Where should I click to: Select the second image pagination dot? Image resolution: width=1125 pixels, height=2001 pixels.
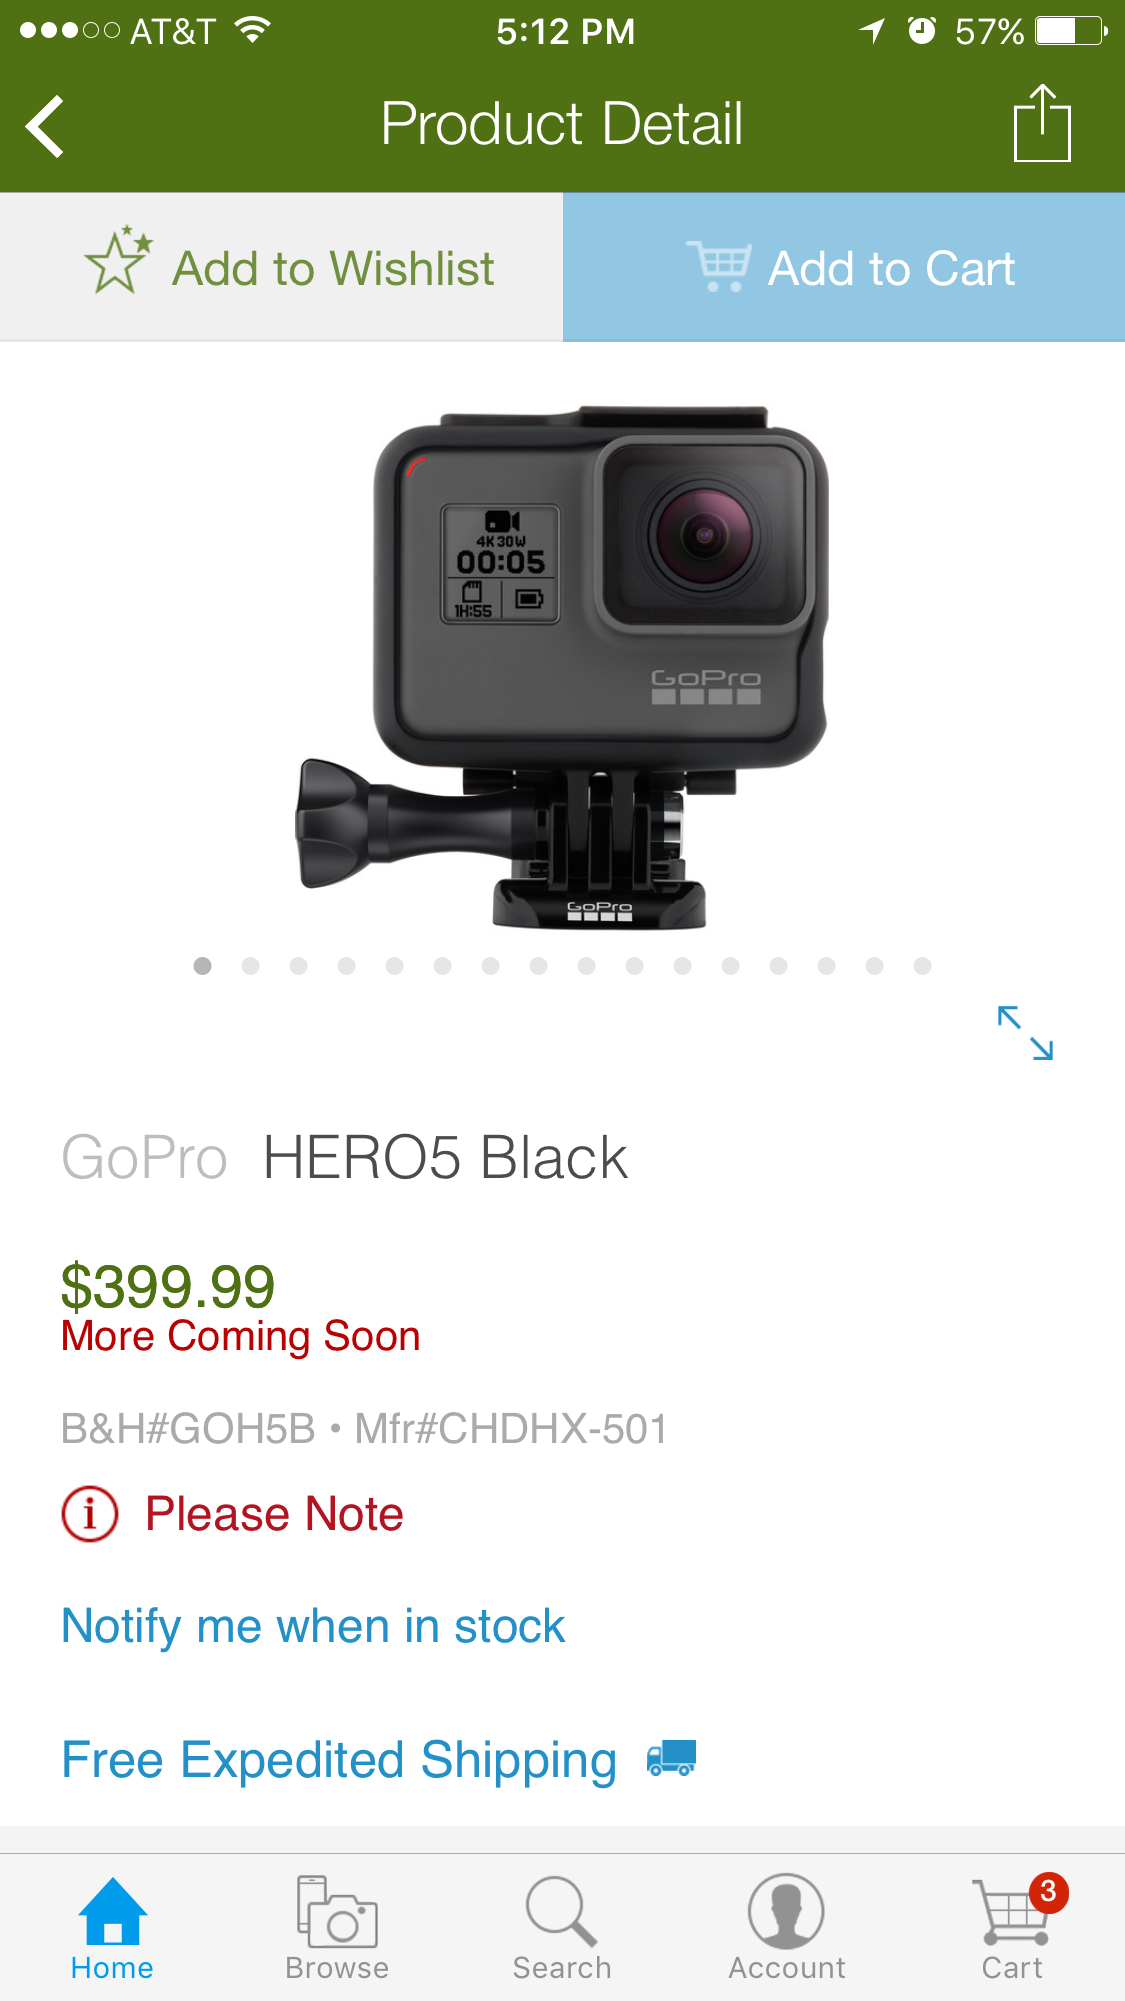251,966
